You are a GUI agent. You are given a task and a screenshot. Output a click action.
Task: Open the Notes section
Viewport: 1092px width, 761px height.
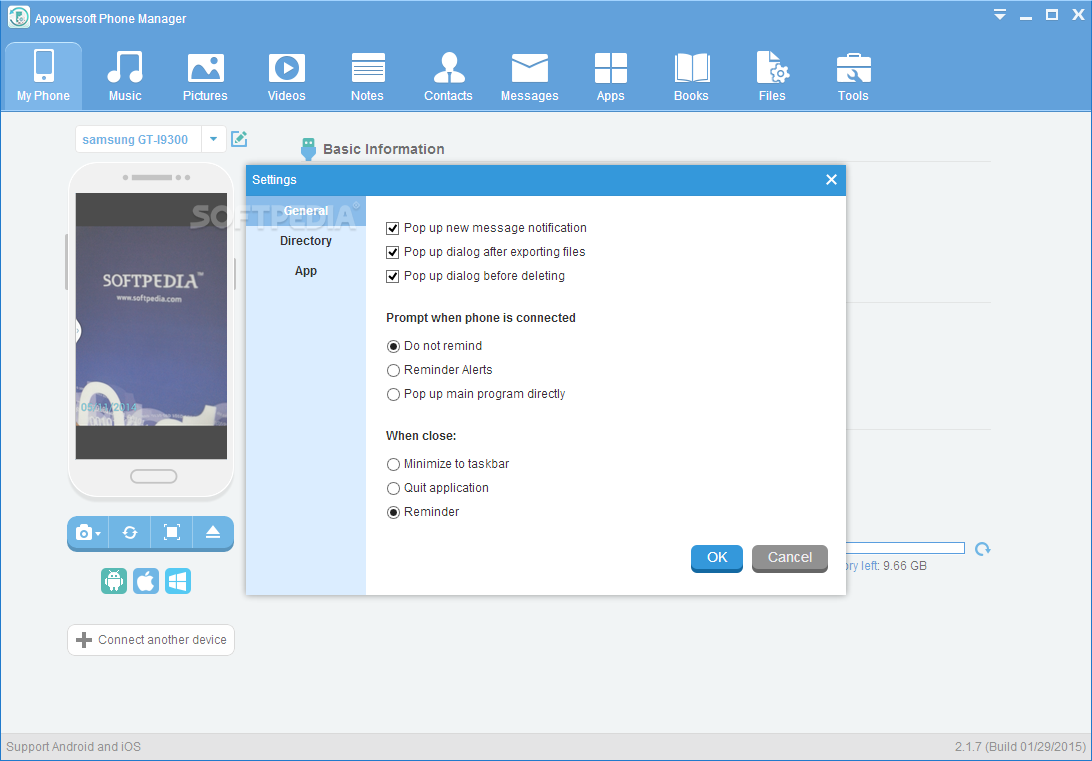click(367, 76)
